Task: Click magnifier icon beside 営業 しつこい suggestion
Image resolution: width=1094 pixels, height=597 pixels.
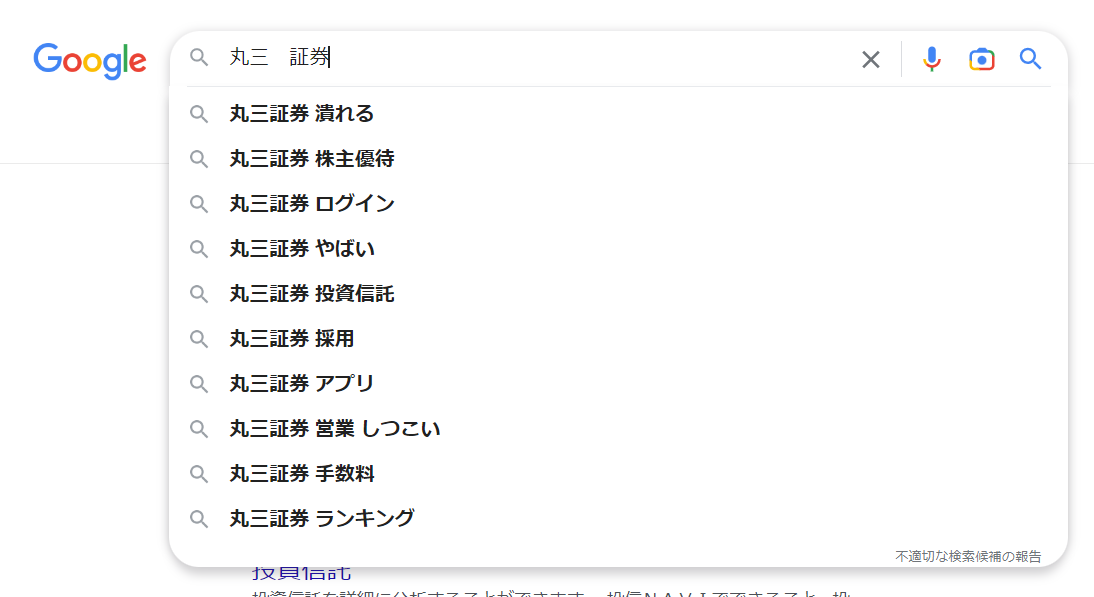Action: pyautogui.click(x=199, y=429)
